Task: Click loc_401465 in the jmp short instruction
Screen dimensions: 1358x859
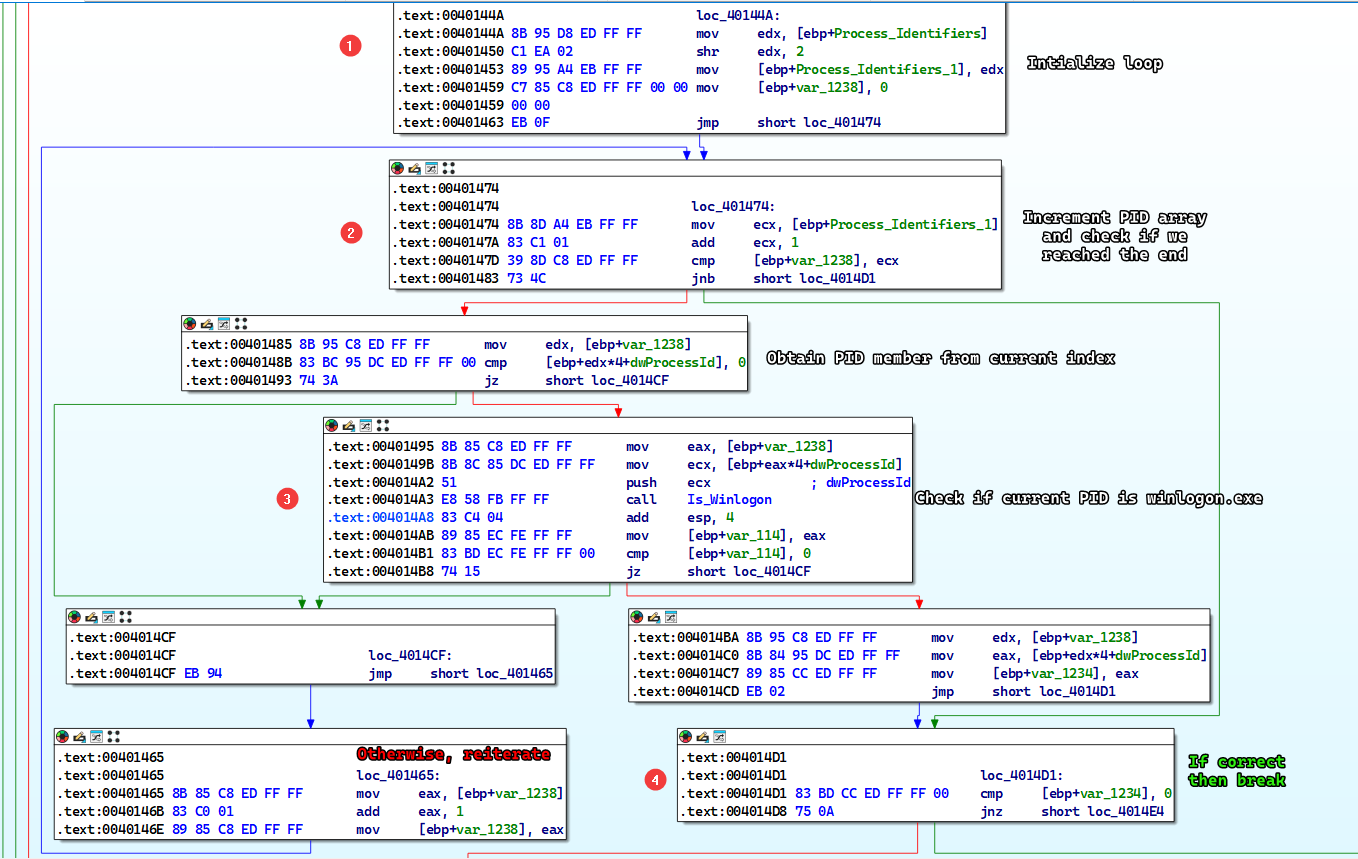Action: [514, 674]
